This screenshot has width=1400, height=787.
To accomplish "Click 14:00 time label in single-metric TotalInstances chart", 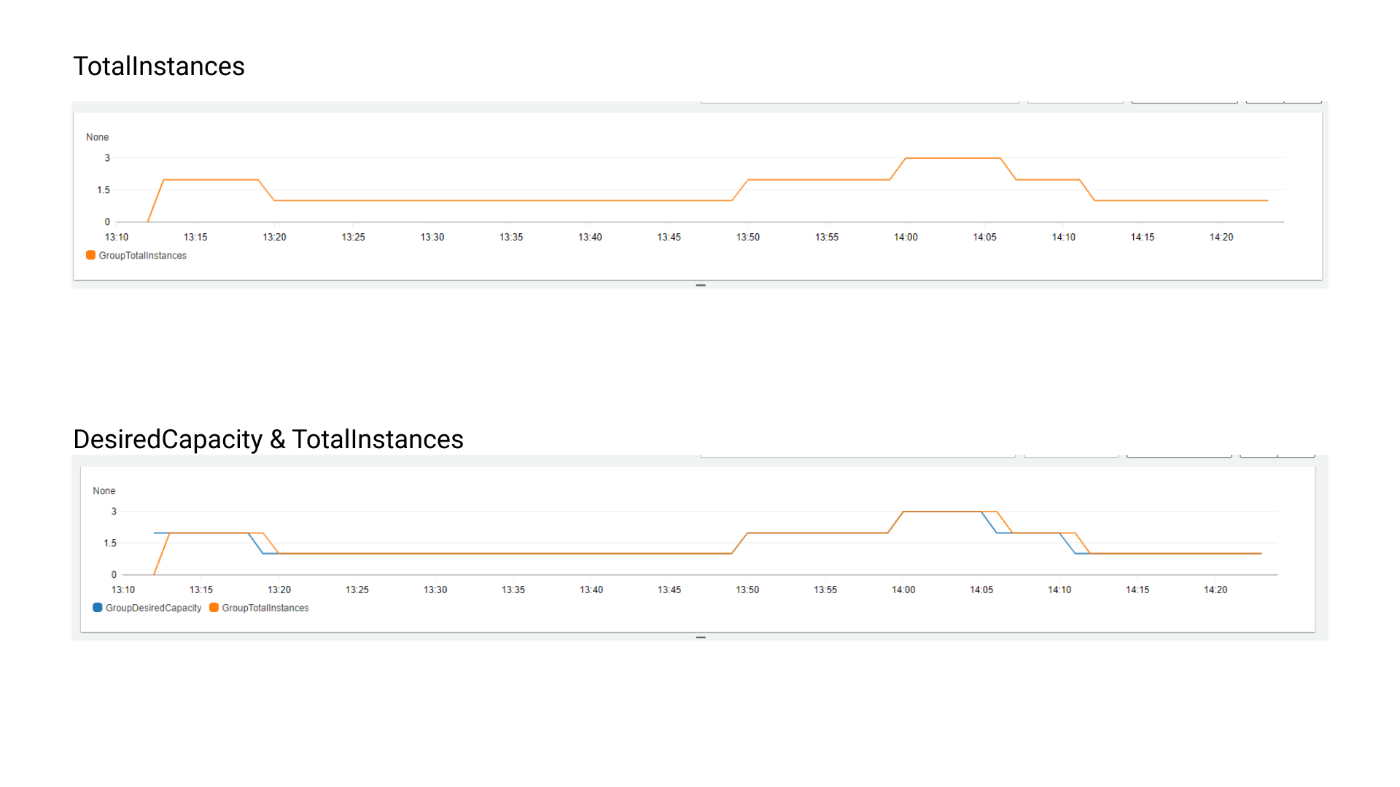I will click(x=905, y=237).
